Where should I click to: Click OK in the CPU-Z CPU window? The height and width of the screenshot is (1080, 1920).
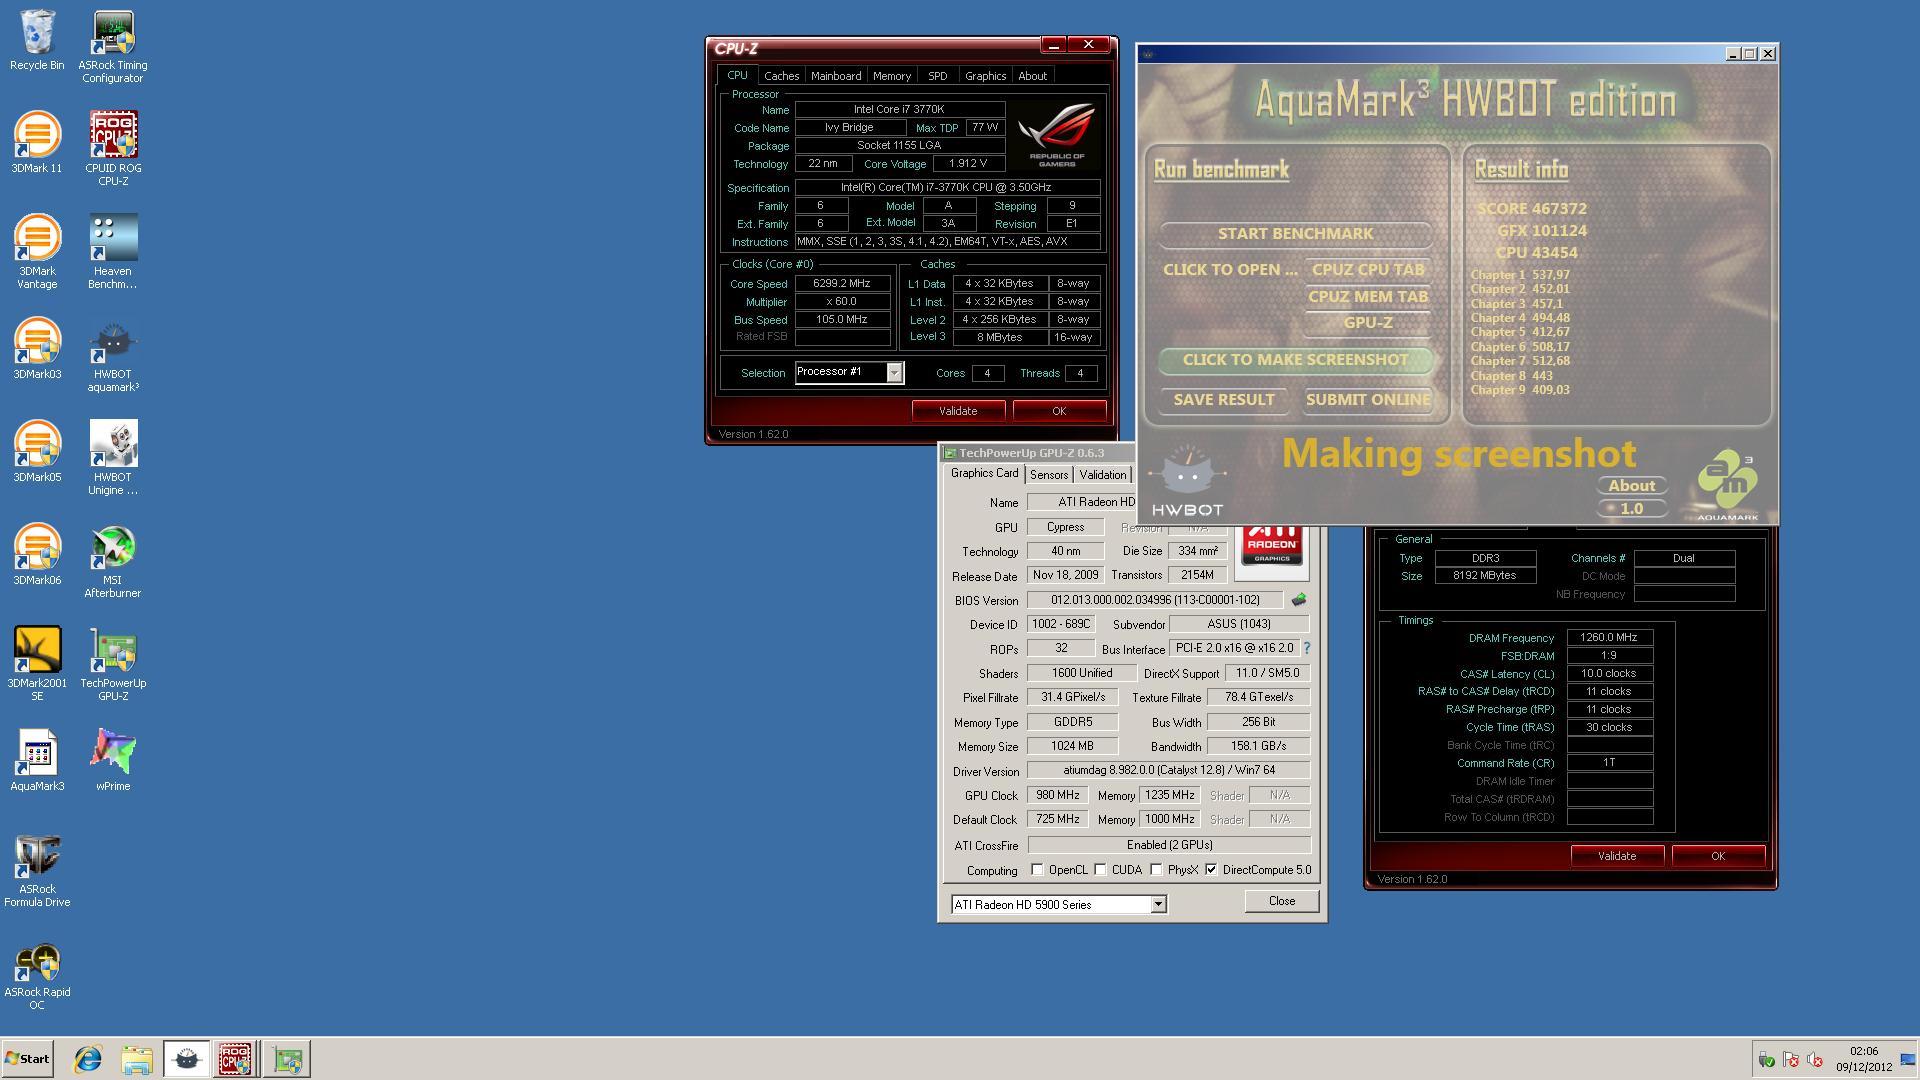pos(1059,411)
